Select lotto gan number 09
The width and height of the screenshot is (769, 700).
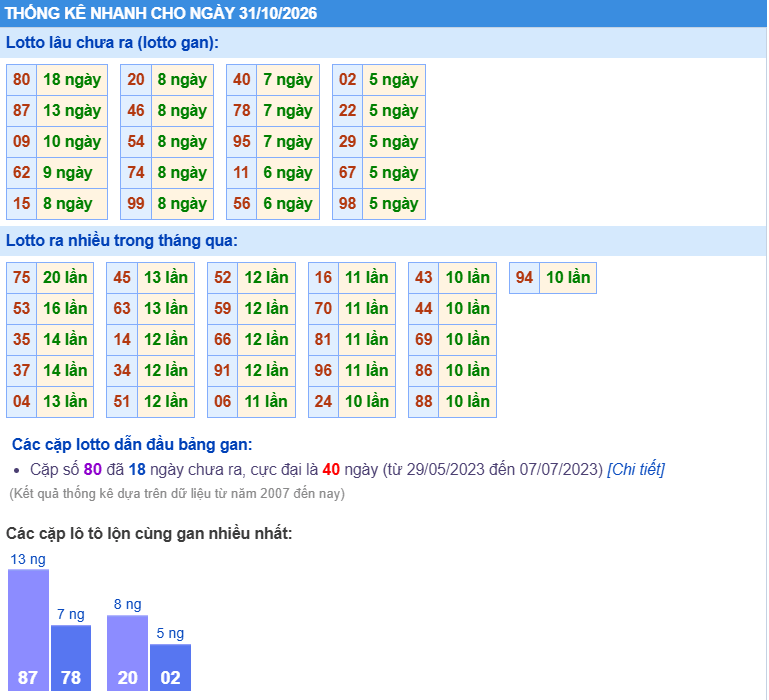22,142
